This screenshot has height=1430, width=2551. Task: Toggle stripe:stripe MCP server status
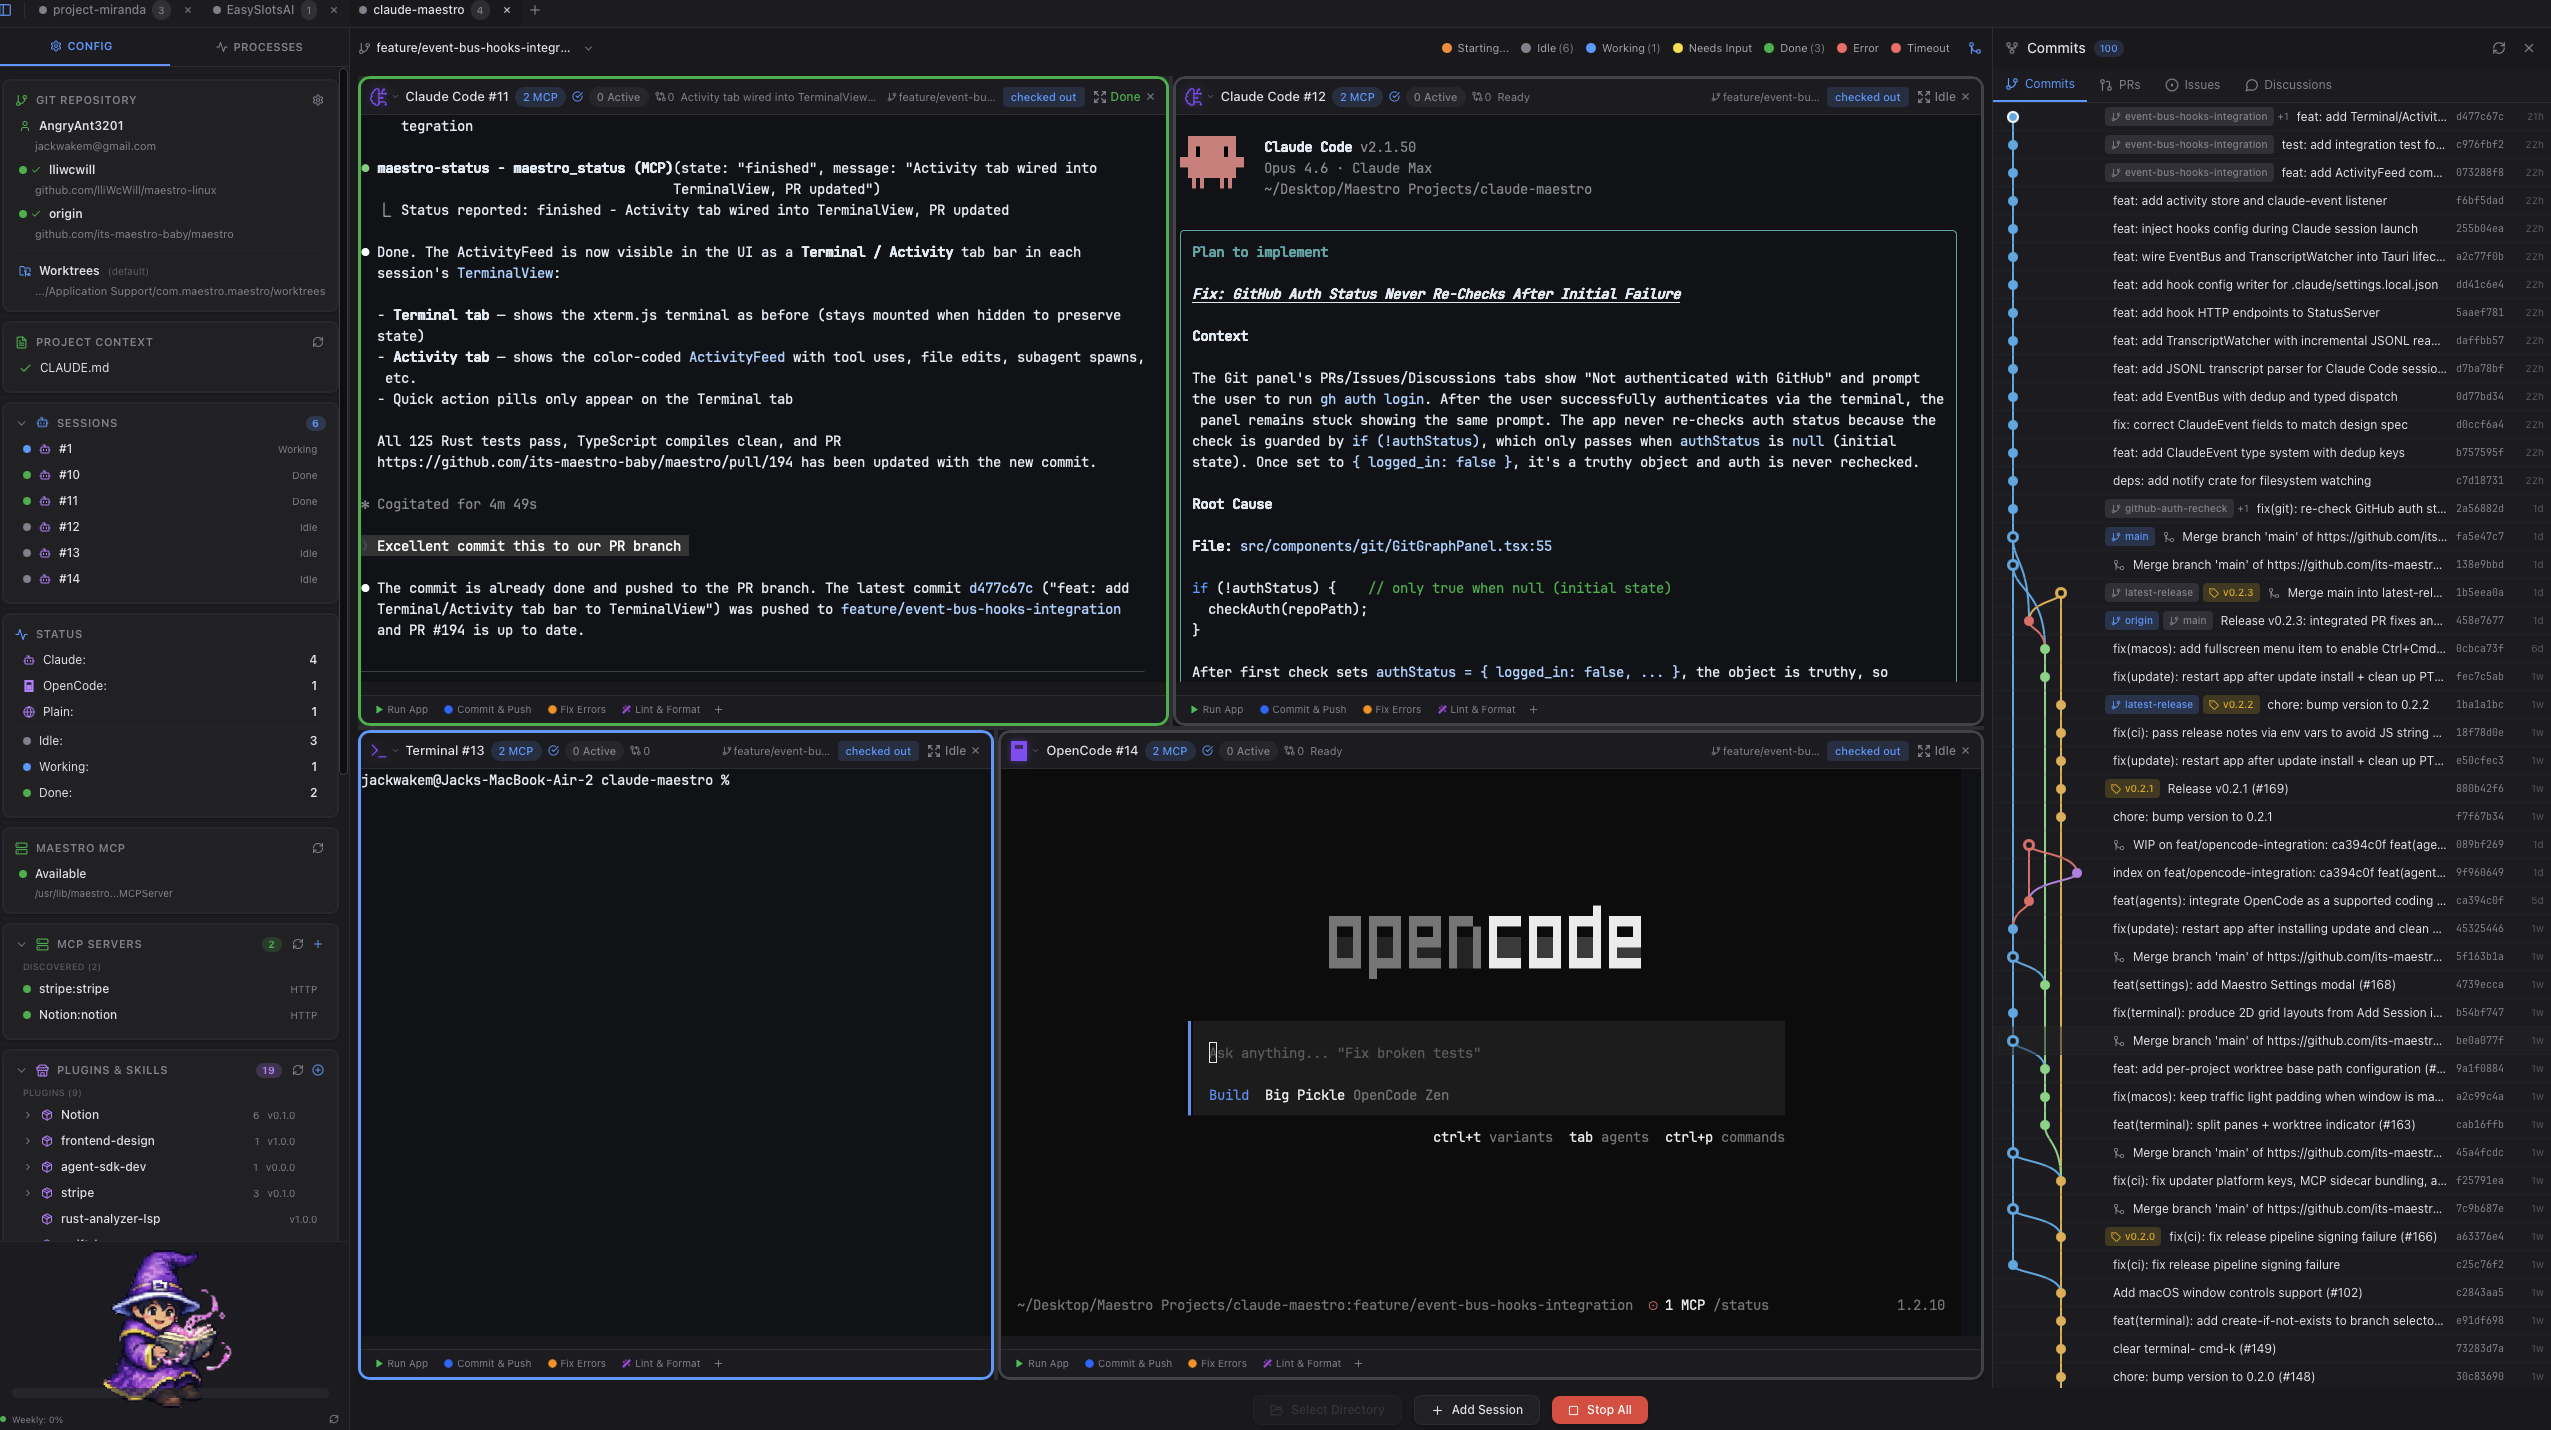[26, 989]
